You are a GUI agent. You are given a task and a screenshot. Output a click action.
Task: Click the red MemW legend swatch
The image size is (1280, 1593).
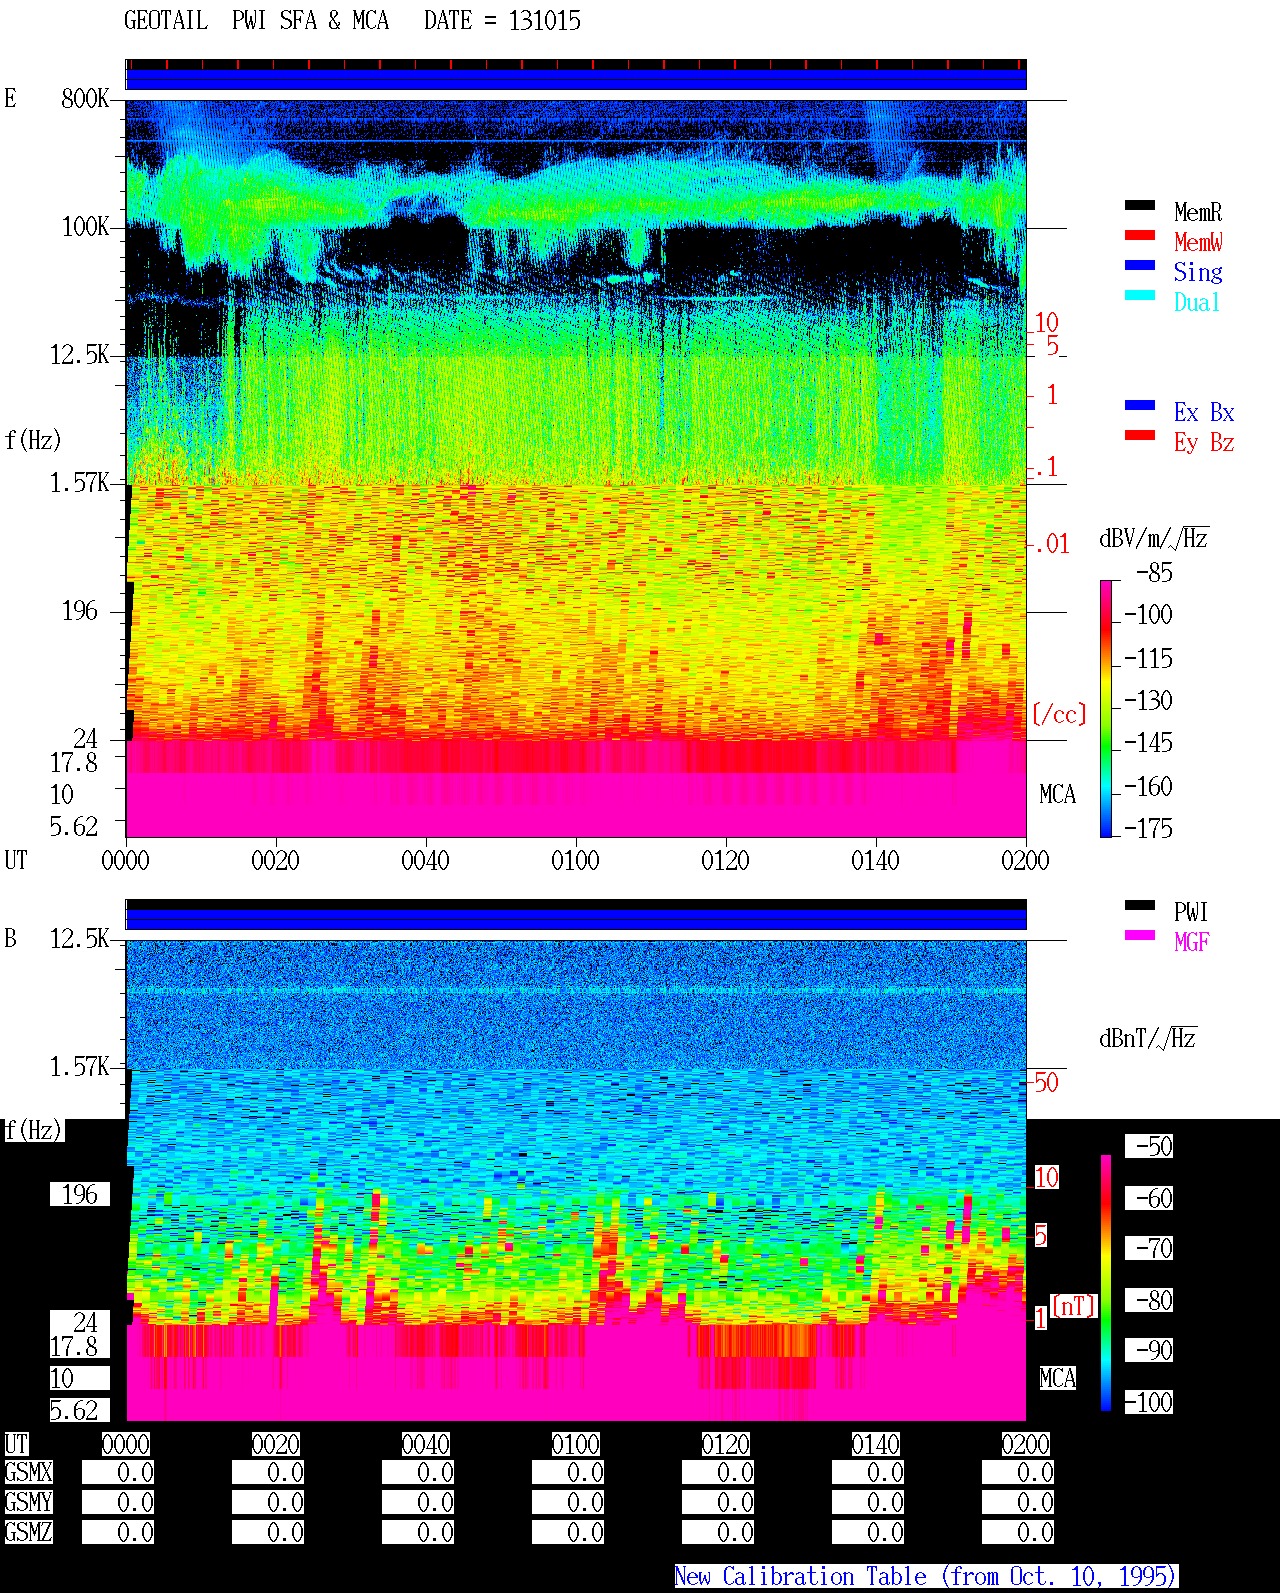point(1140,236)
